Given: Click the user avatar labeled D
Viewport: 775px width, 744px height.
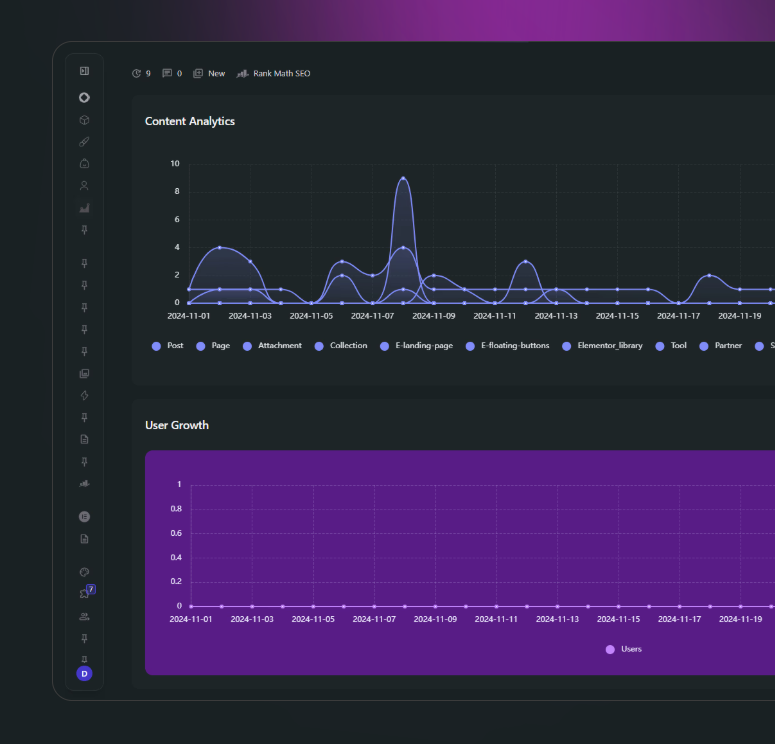Looking at the screenshot, I should pos(84,674).
